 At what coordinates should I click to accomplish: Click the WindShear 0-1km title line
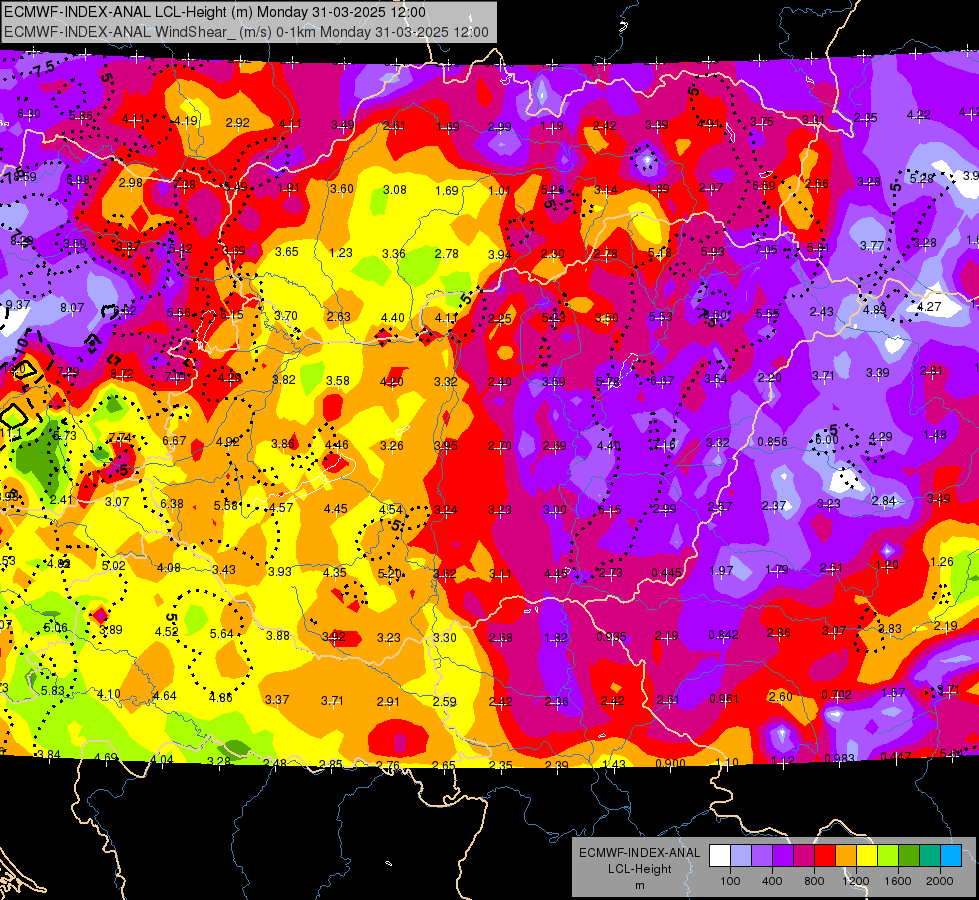pyautogui.click(x=246, y=32)
